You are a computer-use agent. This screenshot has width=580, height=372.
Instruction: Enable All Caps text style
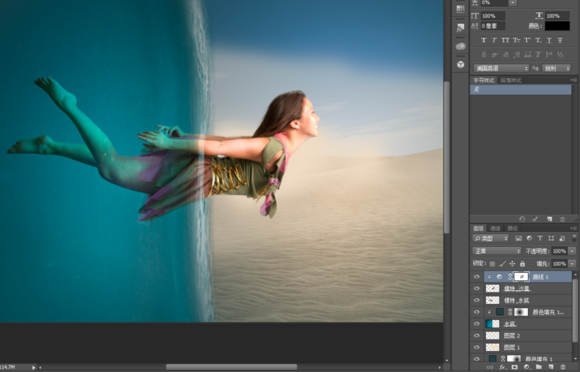pyautogui.click(x=505, y=40)
